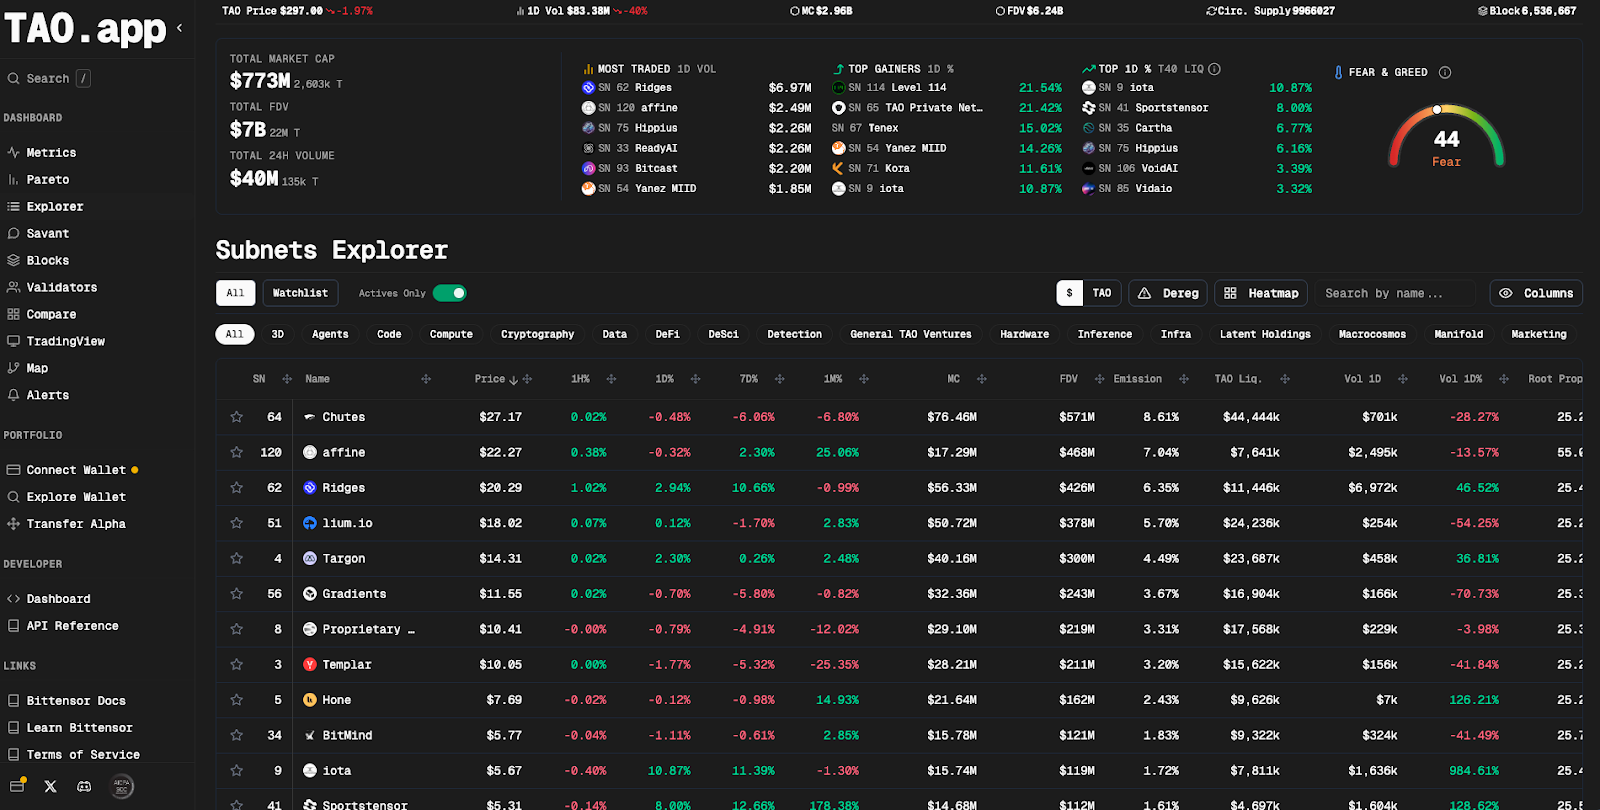Add Ridges to watchlist with star icon
1600x810 pixels.
(237, 488)
